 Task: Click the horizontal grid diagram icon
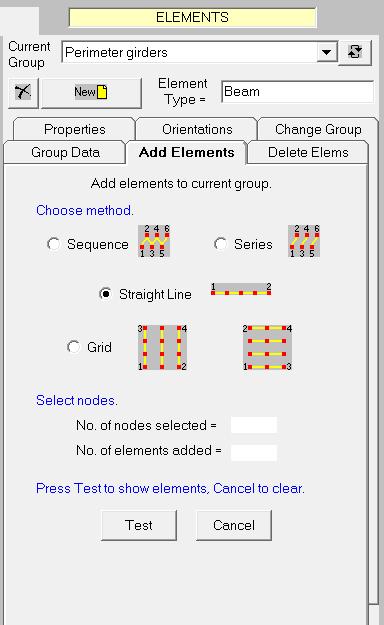267,348
